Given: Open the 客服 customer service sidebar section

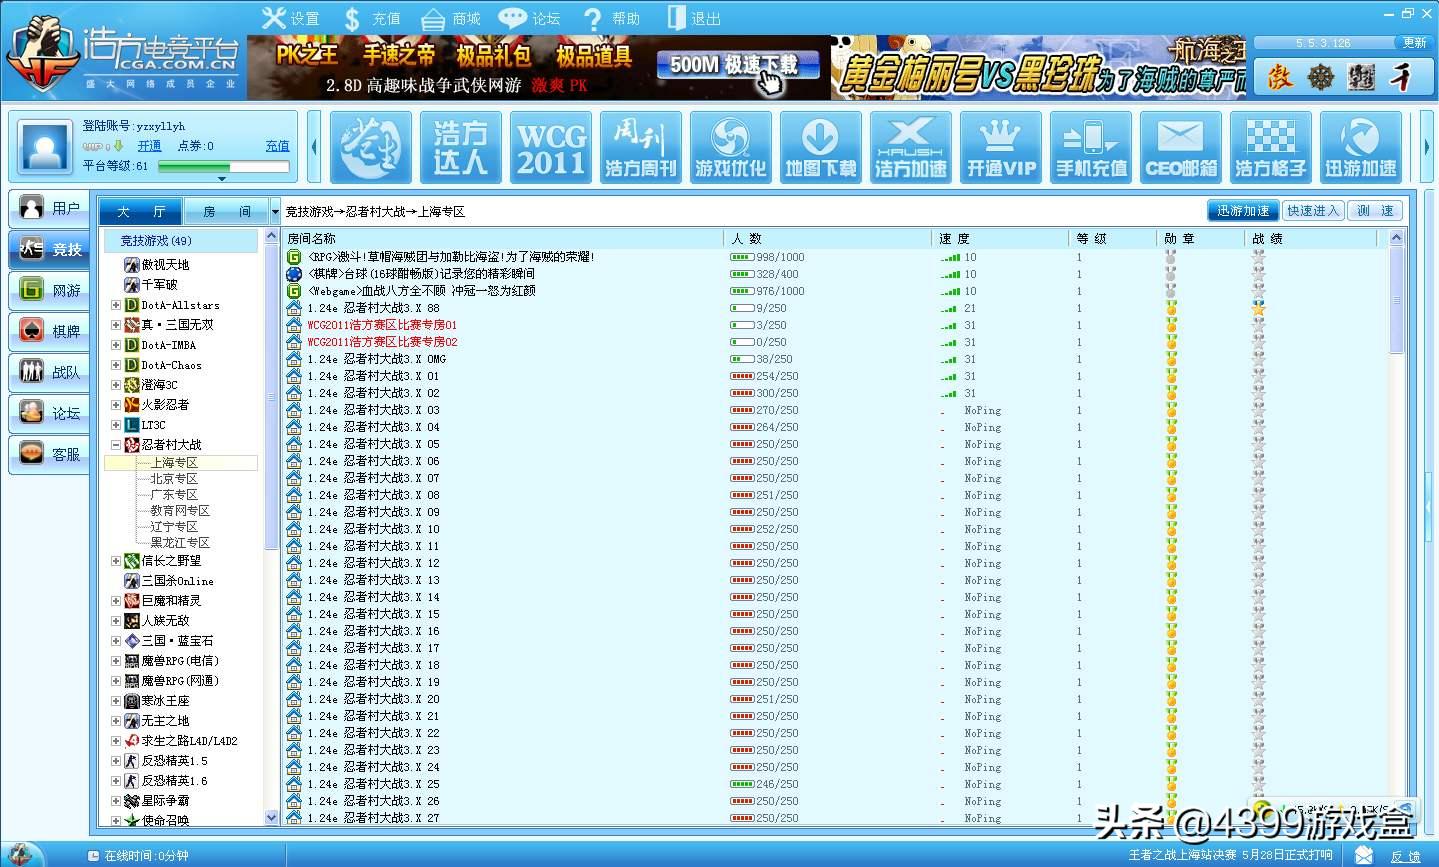Looking at the screenshot, I should click(x=50, y=454).
